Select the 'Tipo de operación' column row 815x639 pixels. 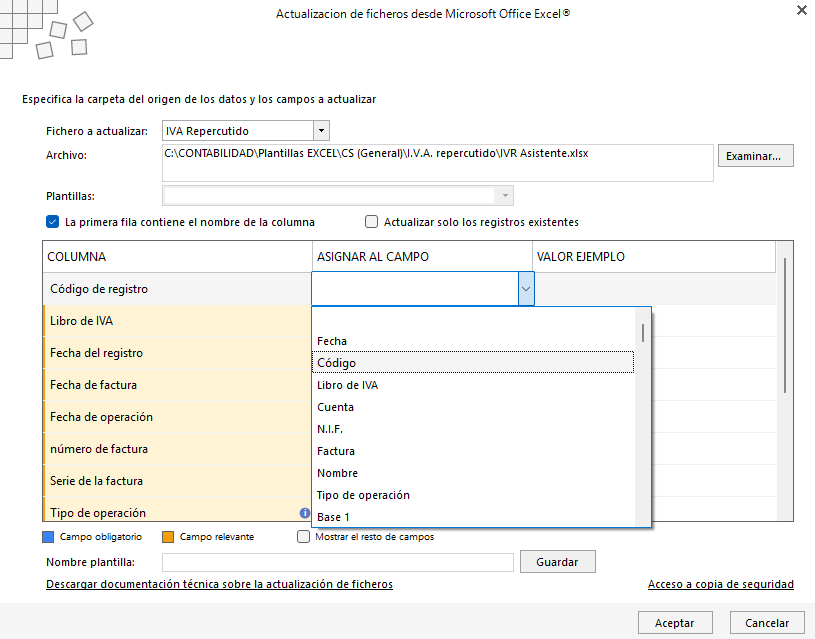[177, 510]
